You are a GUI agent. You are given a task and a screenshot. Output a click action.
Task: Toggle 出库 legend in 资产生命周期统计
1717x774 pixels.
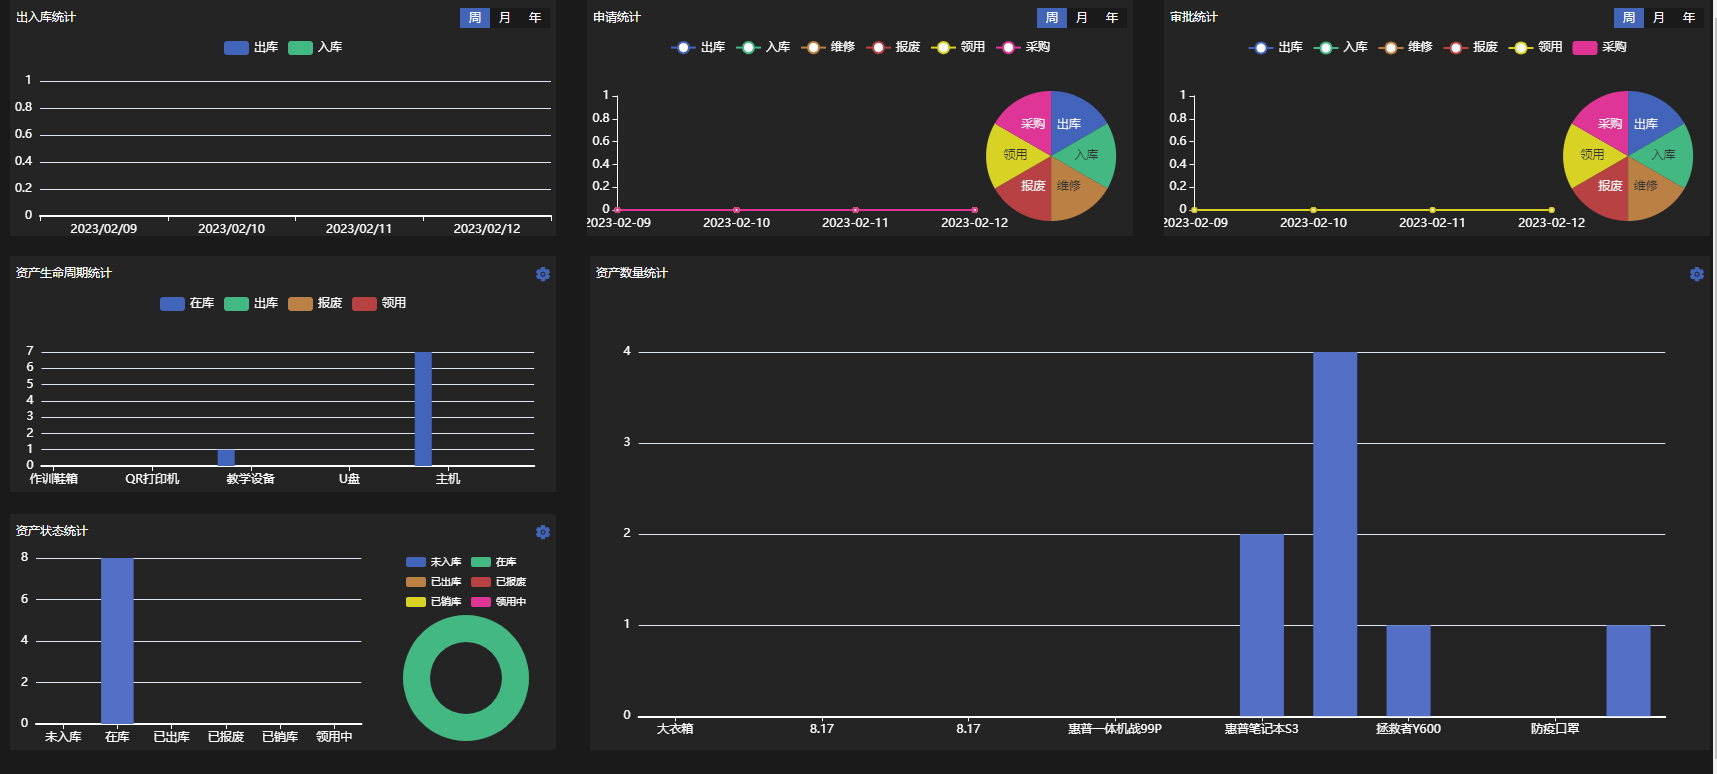point(251,303)
